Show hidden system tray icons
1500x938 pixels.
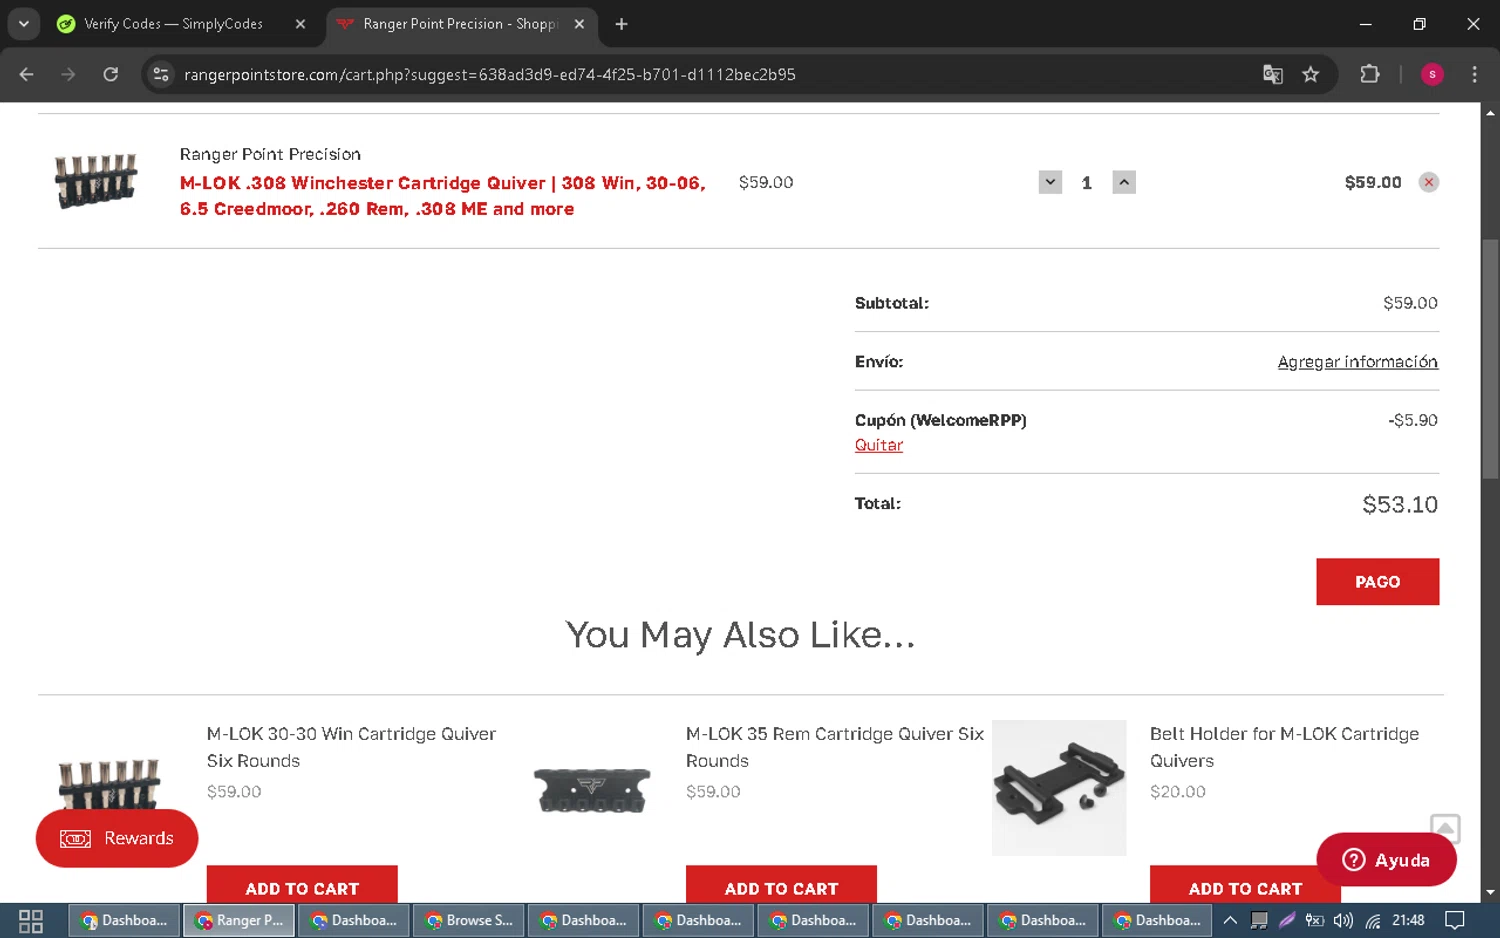point(1230,921)
